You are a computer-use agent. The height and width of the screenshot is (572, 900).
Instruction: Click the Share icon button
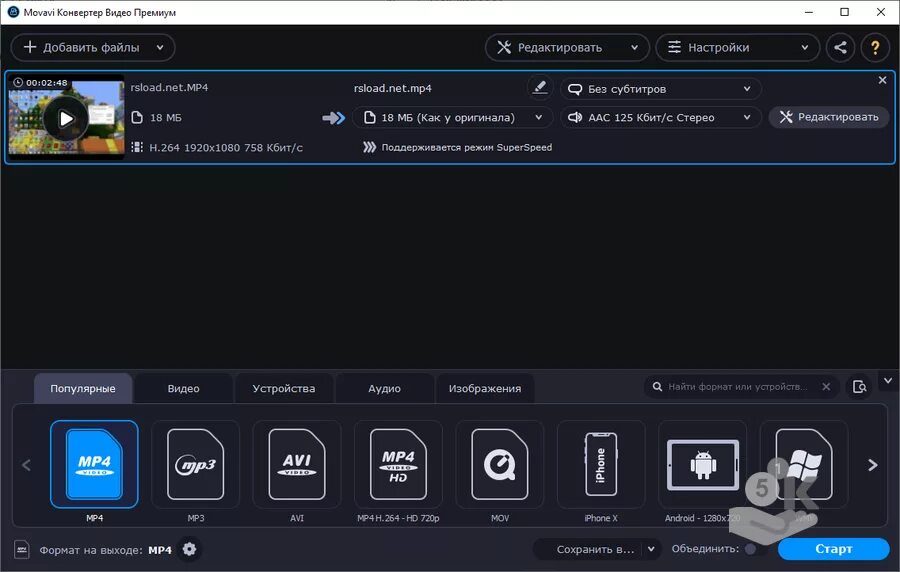[840, 47]
